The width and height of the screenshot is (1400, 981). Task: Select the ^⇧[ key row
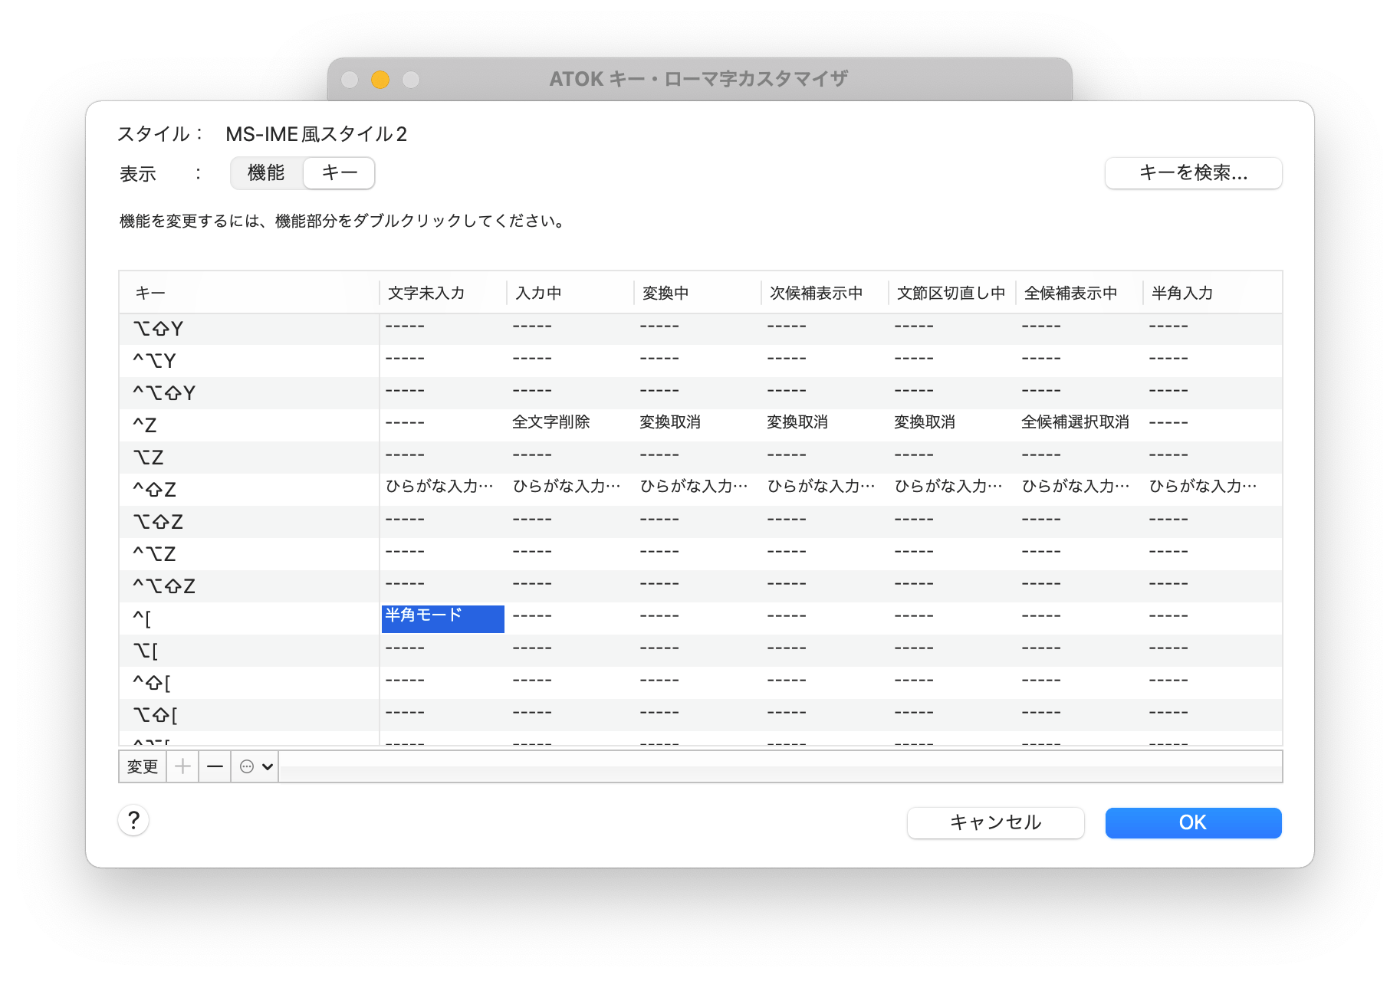(x=700, y=682)
